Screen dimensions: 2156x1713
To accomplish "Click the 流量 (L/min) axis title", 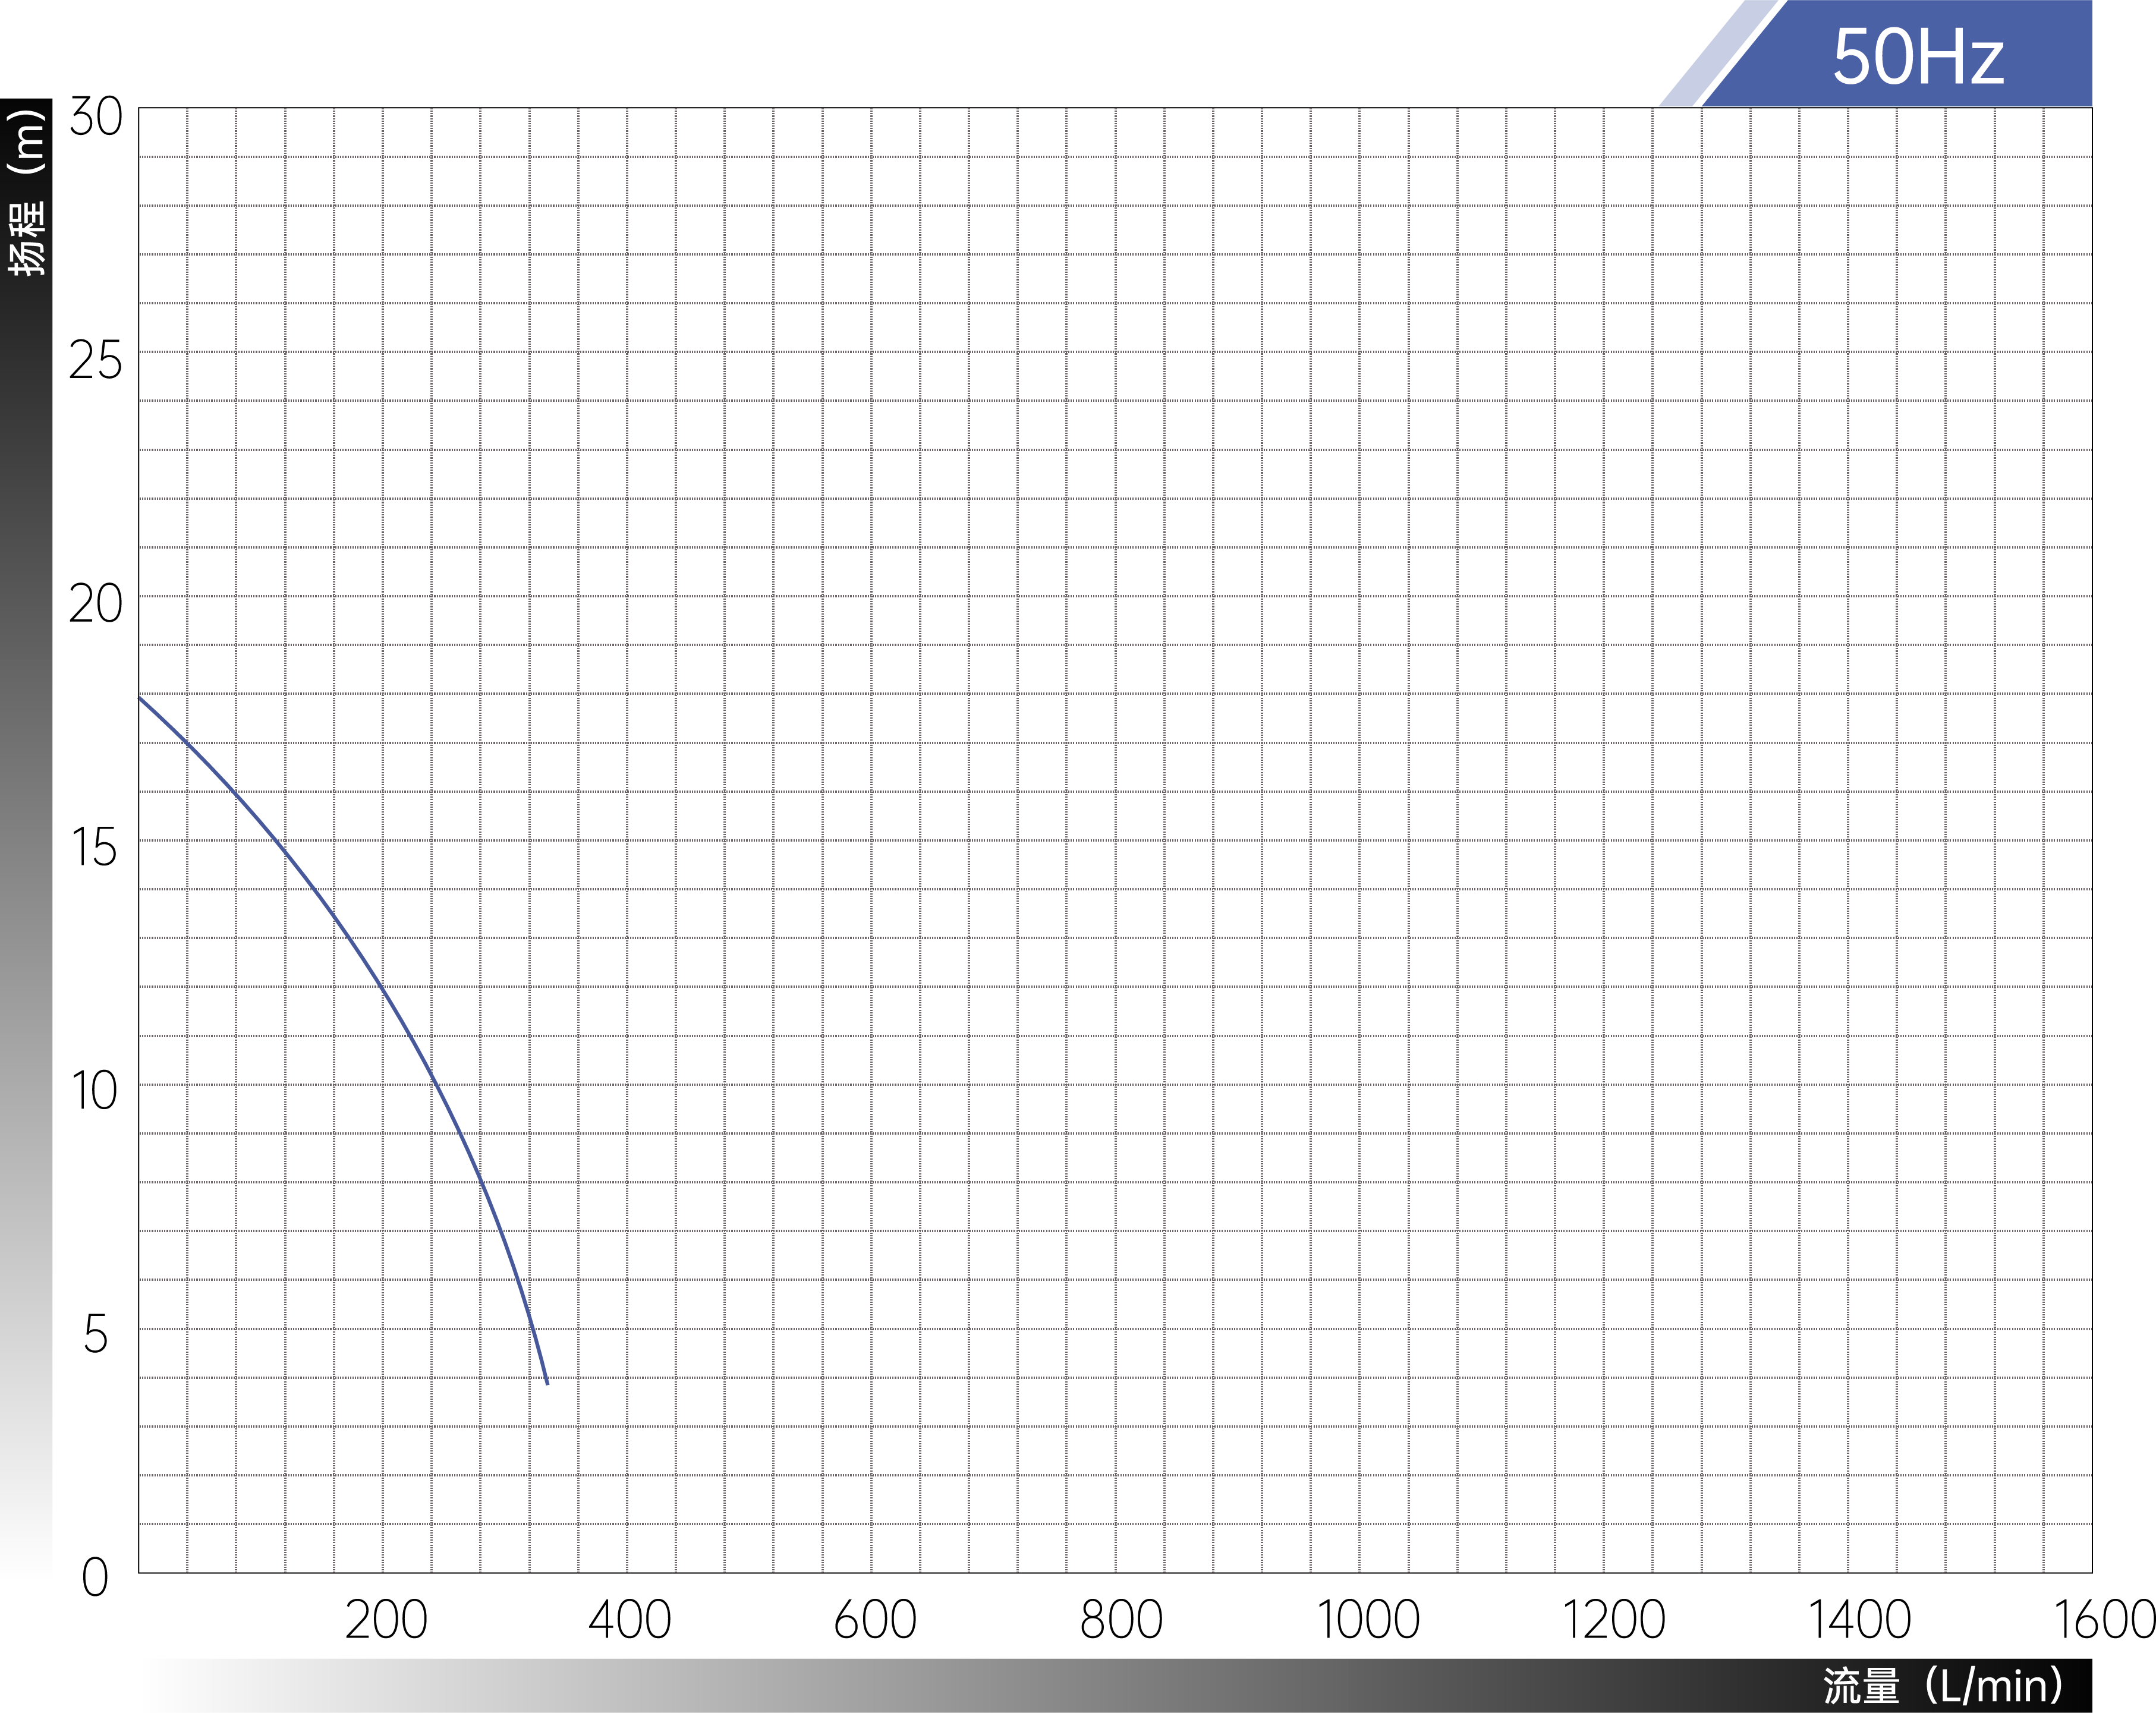I will pyautogui.click(x=1943, y=1685).
